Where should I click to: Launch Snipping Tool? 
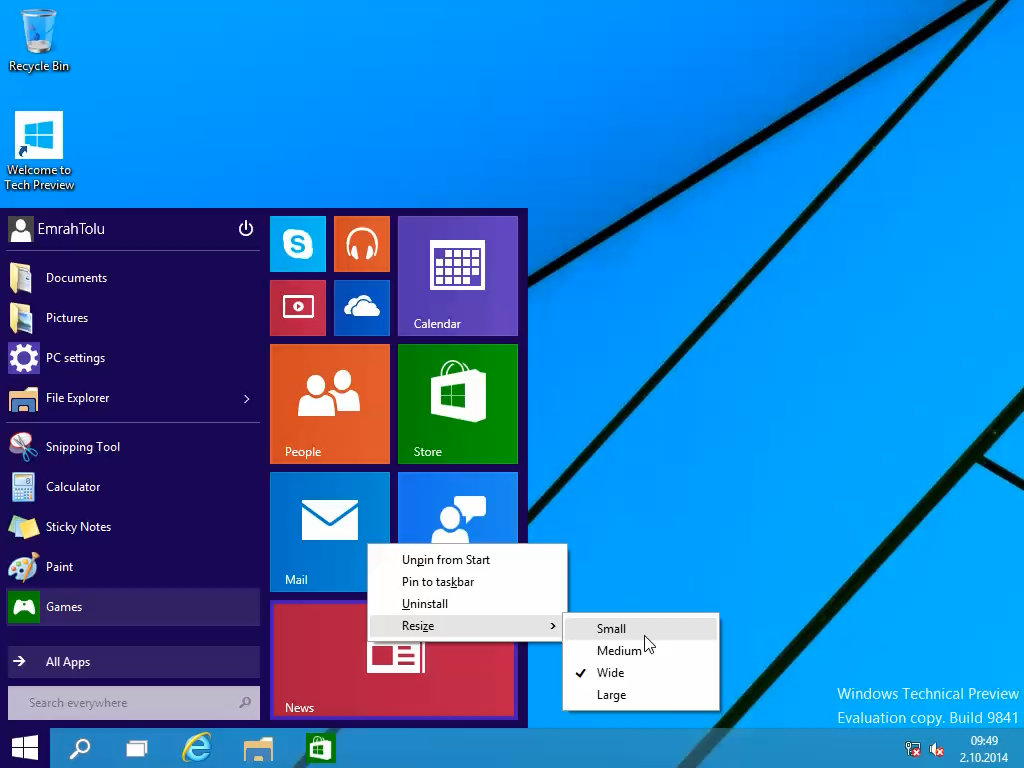[x=133, y=447]
